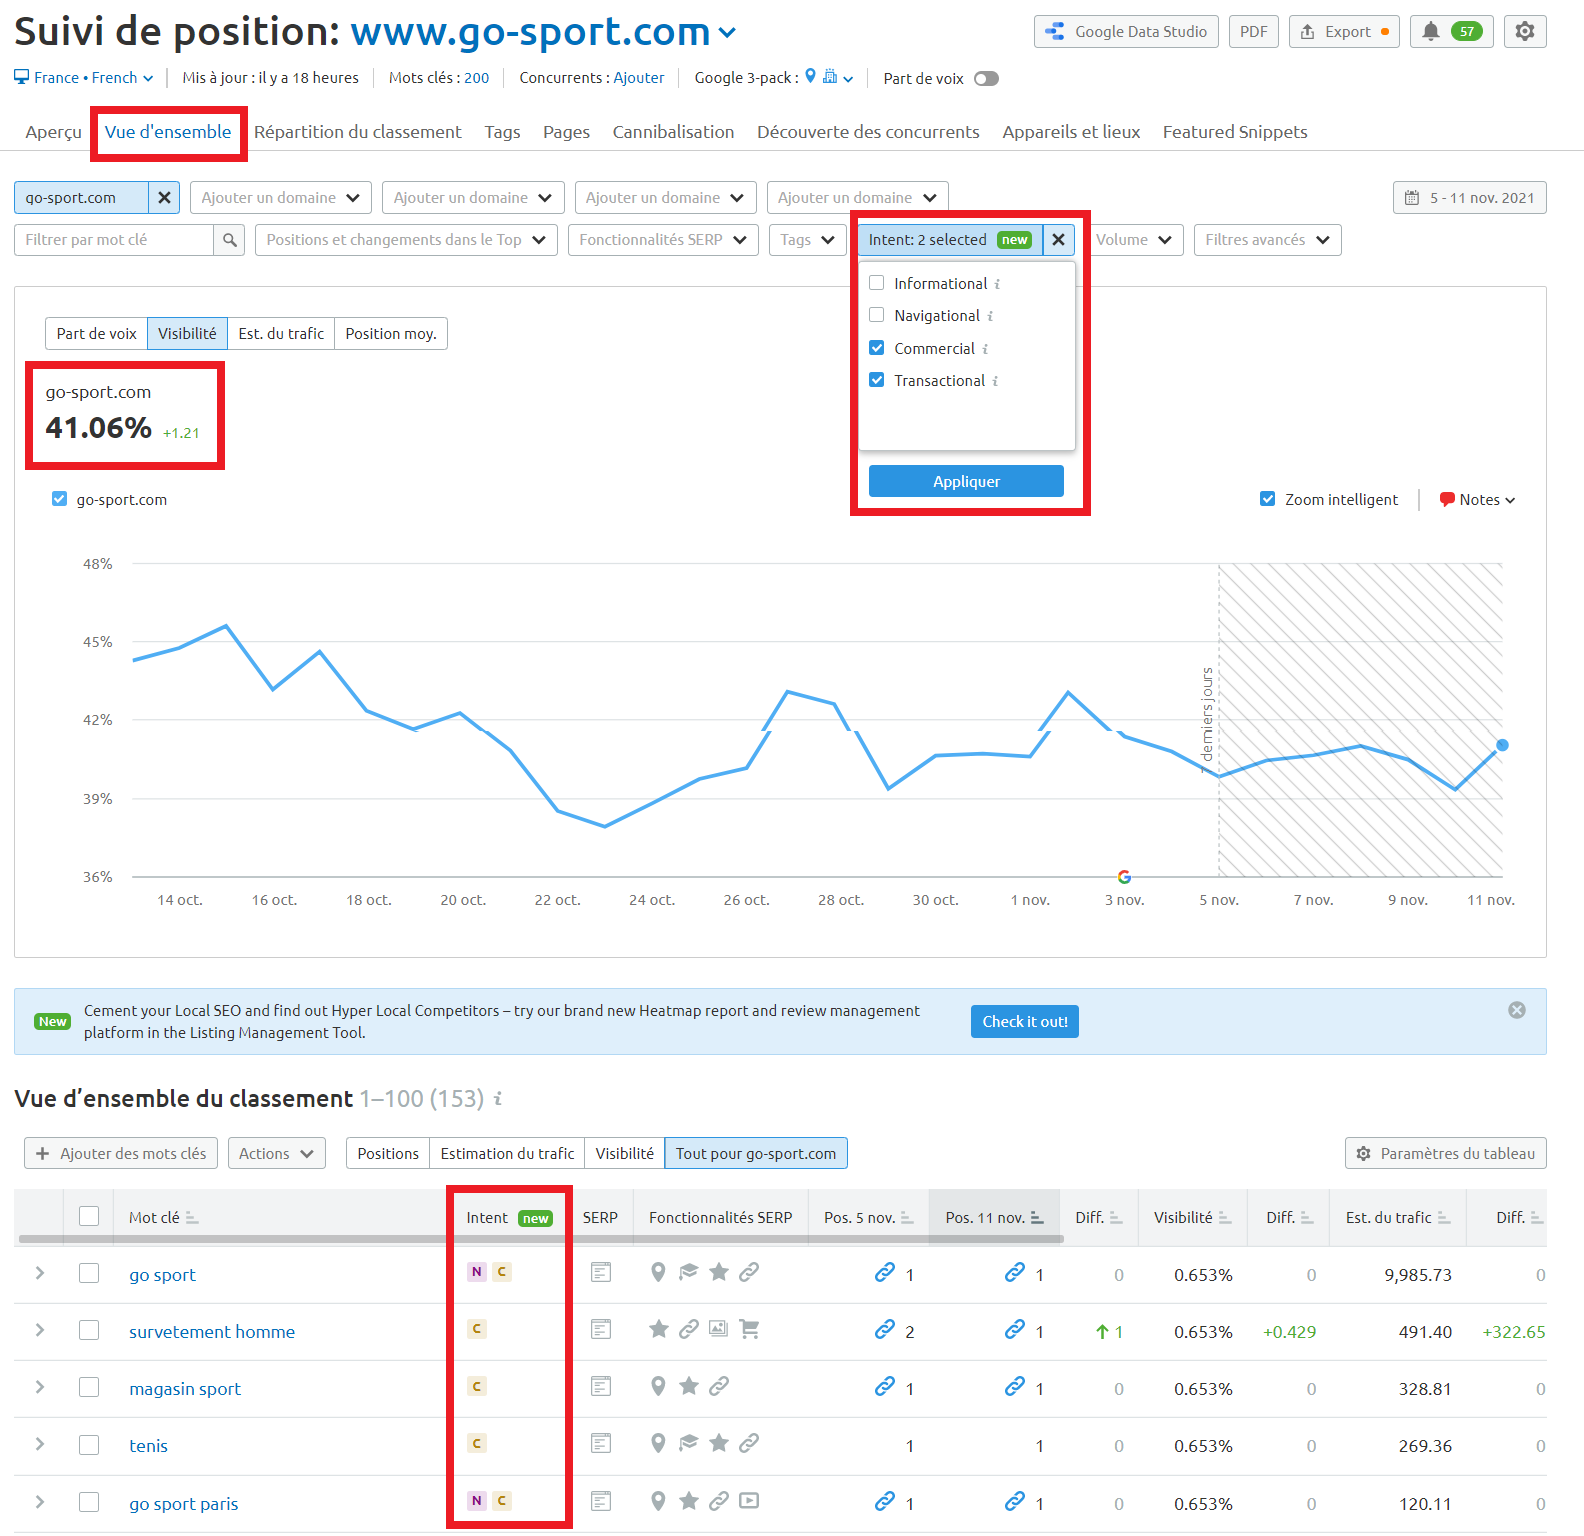
Task: Click the PDF button
Action: [1254, 31]
